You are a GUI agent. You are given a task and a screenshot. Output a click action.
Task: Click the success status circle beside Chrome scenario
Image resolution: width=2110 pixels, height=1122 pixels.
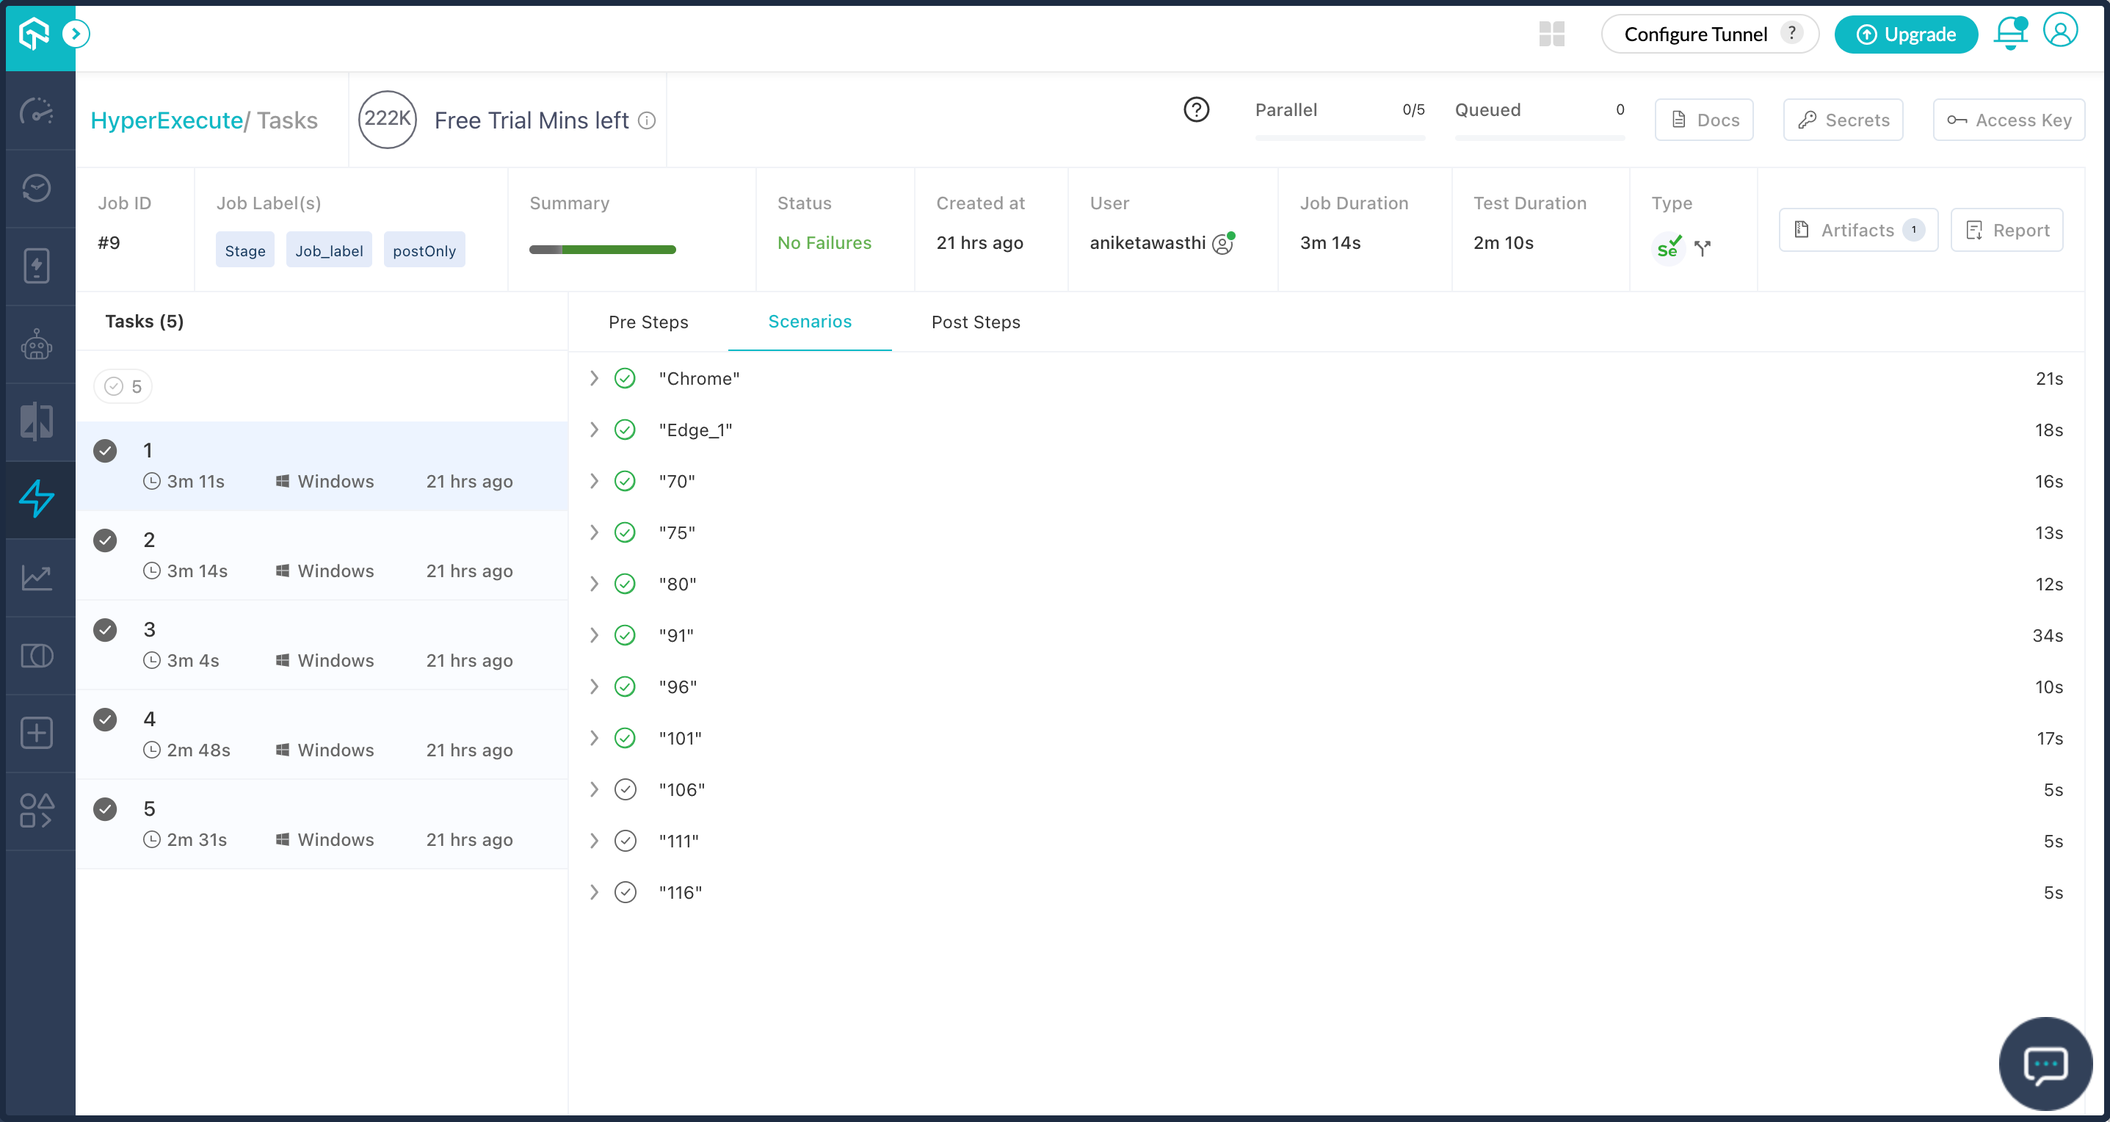[x=625, y=378]
